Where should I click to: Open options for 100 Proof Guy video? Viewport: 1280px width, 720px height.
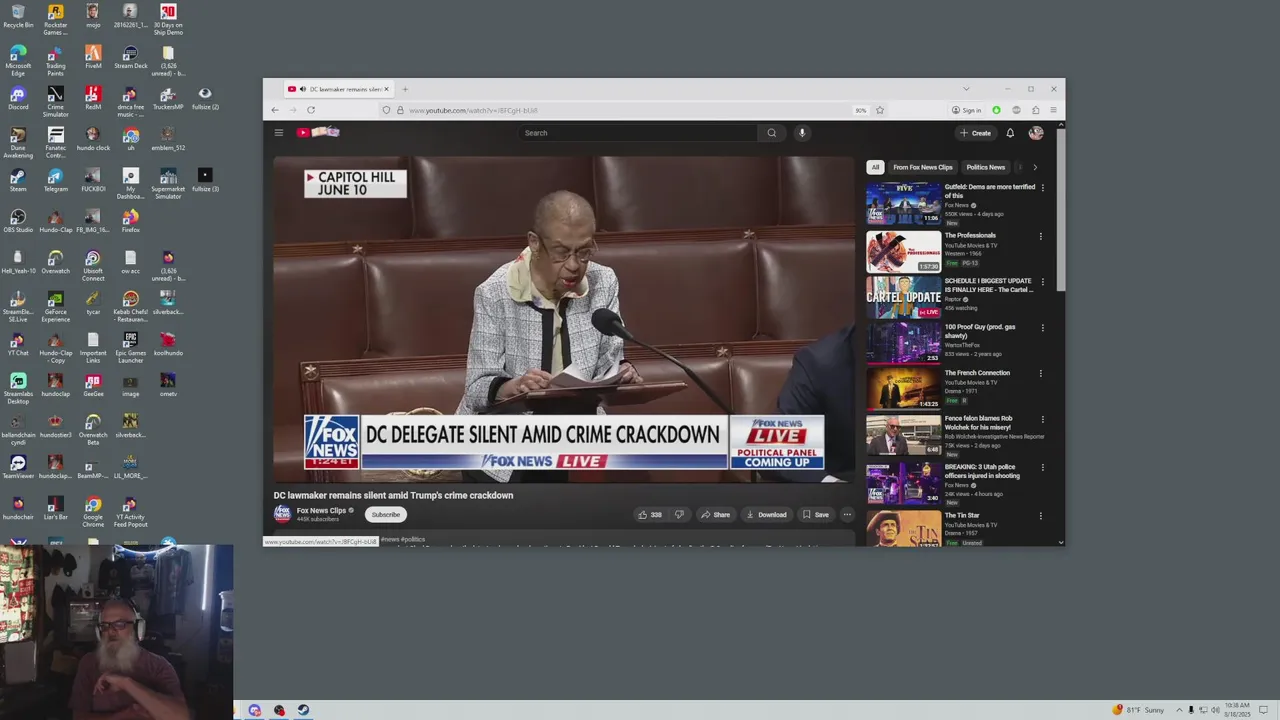coord(1043,328)
